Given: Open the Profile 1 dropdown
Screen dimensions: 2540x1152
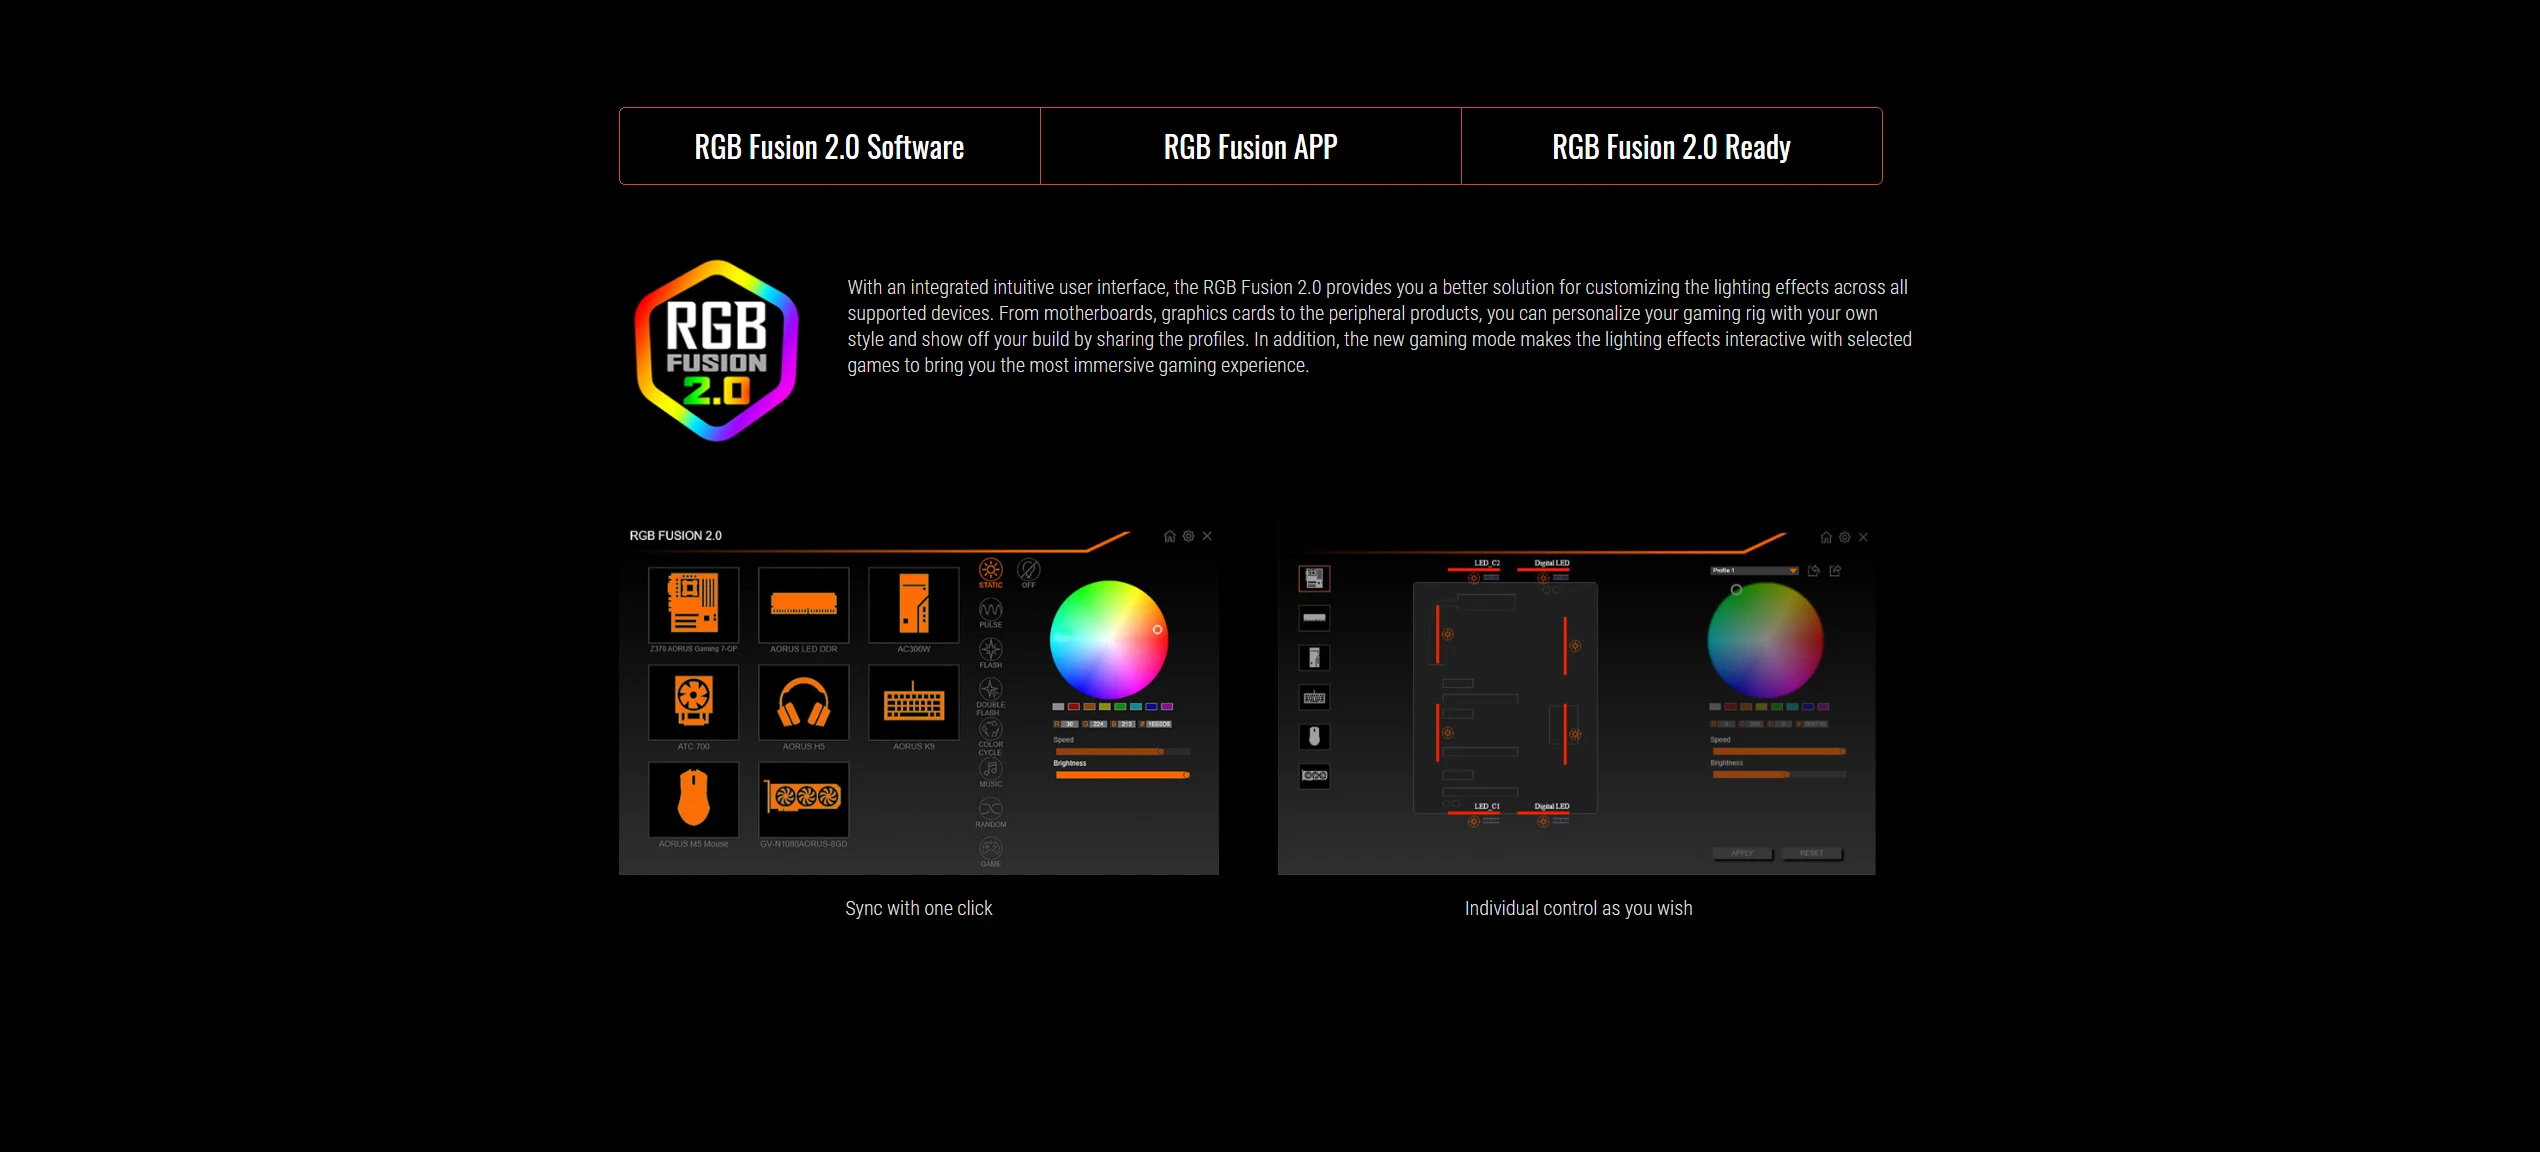Looking at the screenshot, I should click(1754, 571).
